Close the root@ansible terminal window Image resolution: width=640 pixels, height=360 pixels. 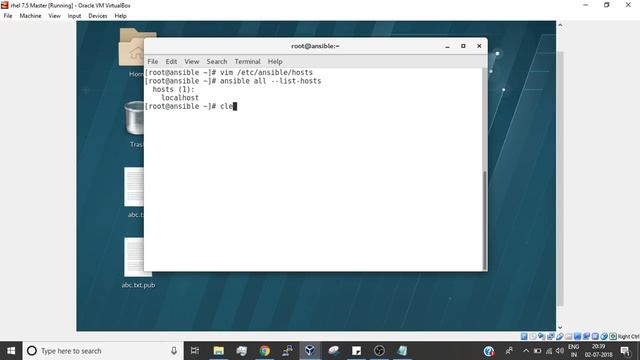pyautogui.click(x=479, y=46)
